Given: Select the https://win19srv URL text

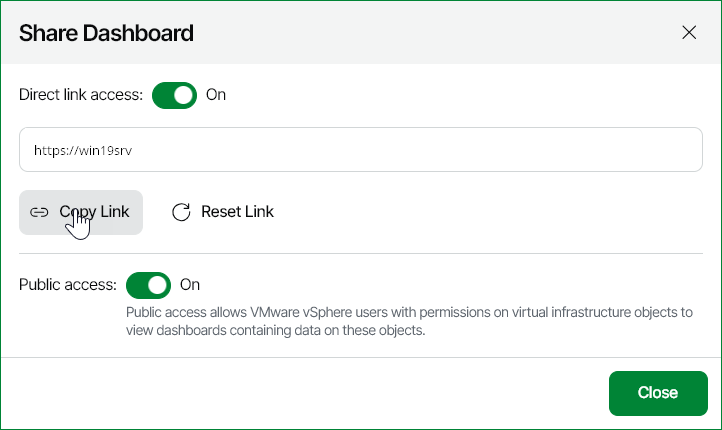Looking at the screenshot, I should (x=83, y=151).
